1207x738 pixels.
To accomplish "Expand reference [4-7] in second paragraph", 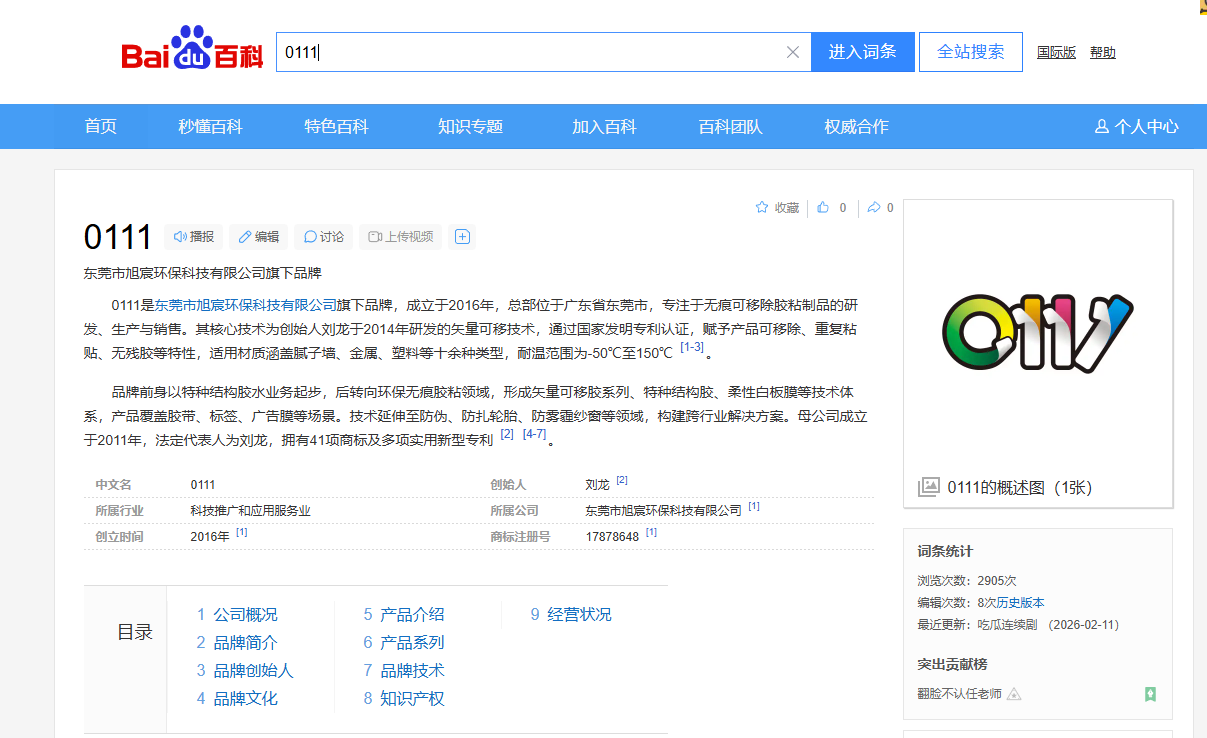I will (x=533, y=433).
